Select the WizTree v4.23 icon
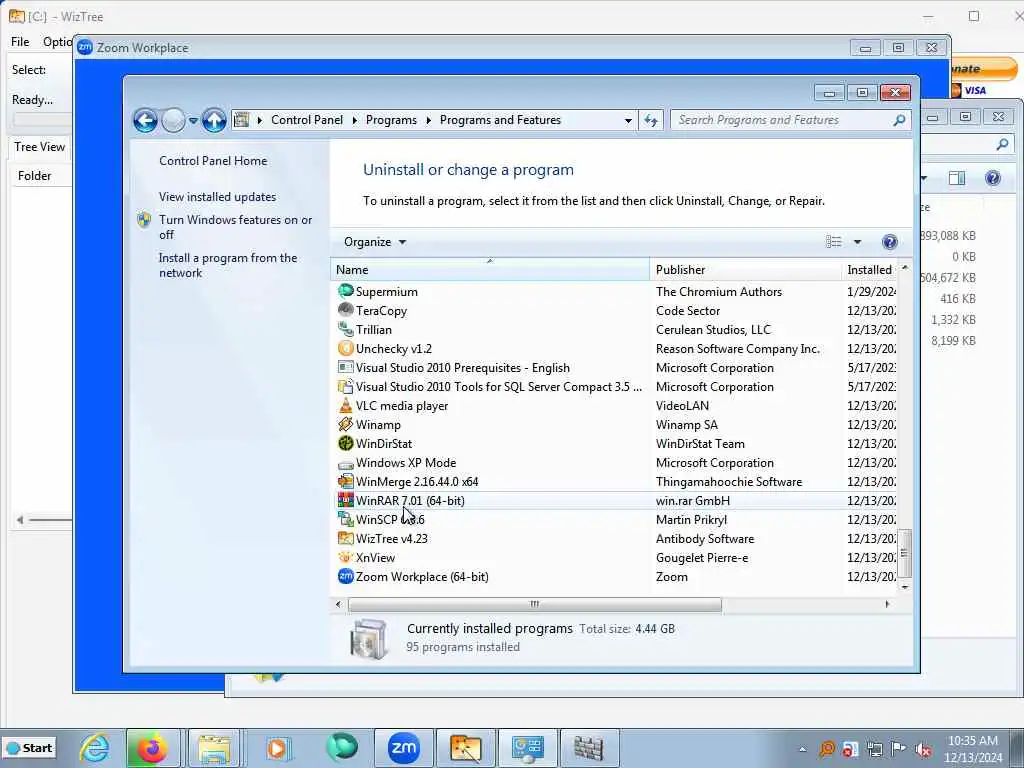This screenshot has height=768, width=1024. [x=345, y=538]
